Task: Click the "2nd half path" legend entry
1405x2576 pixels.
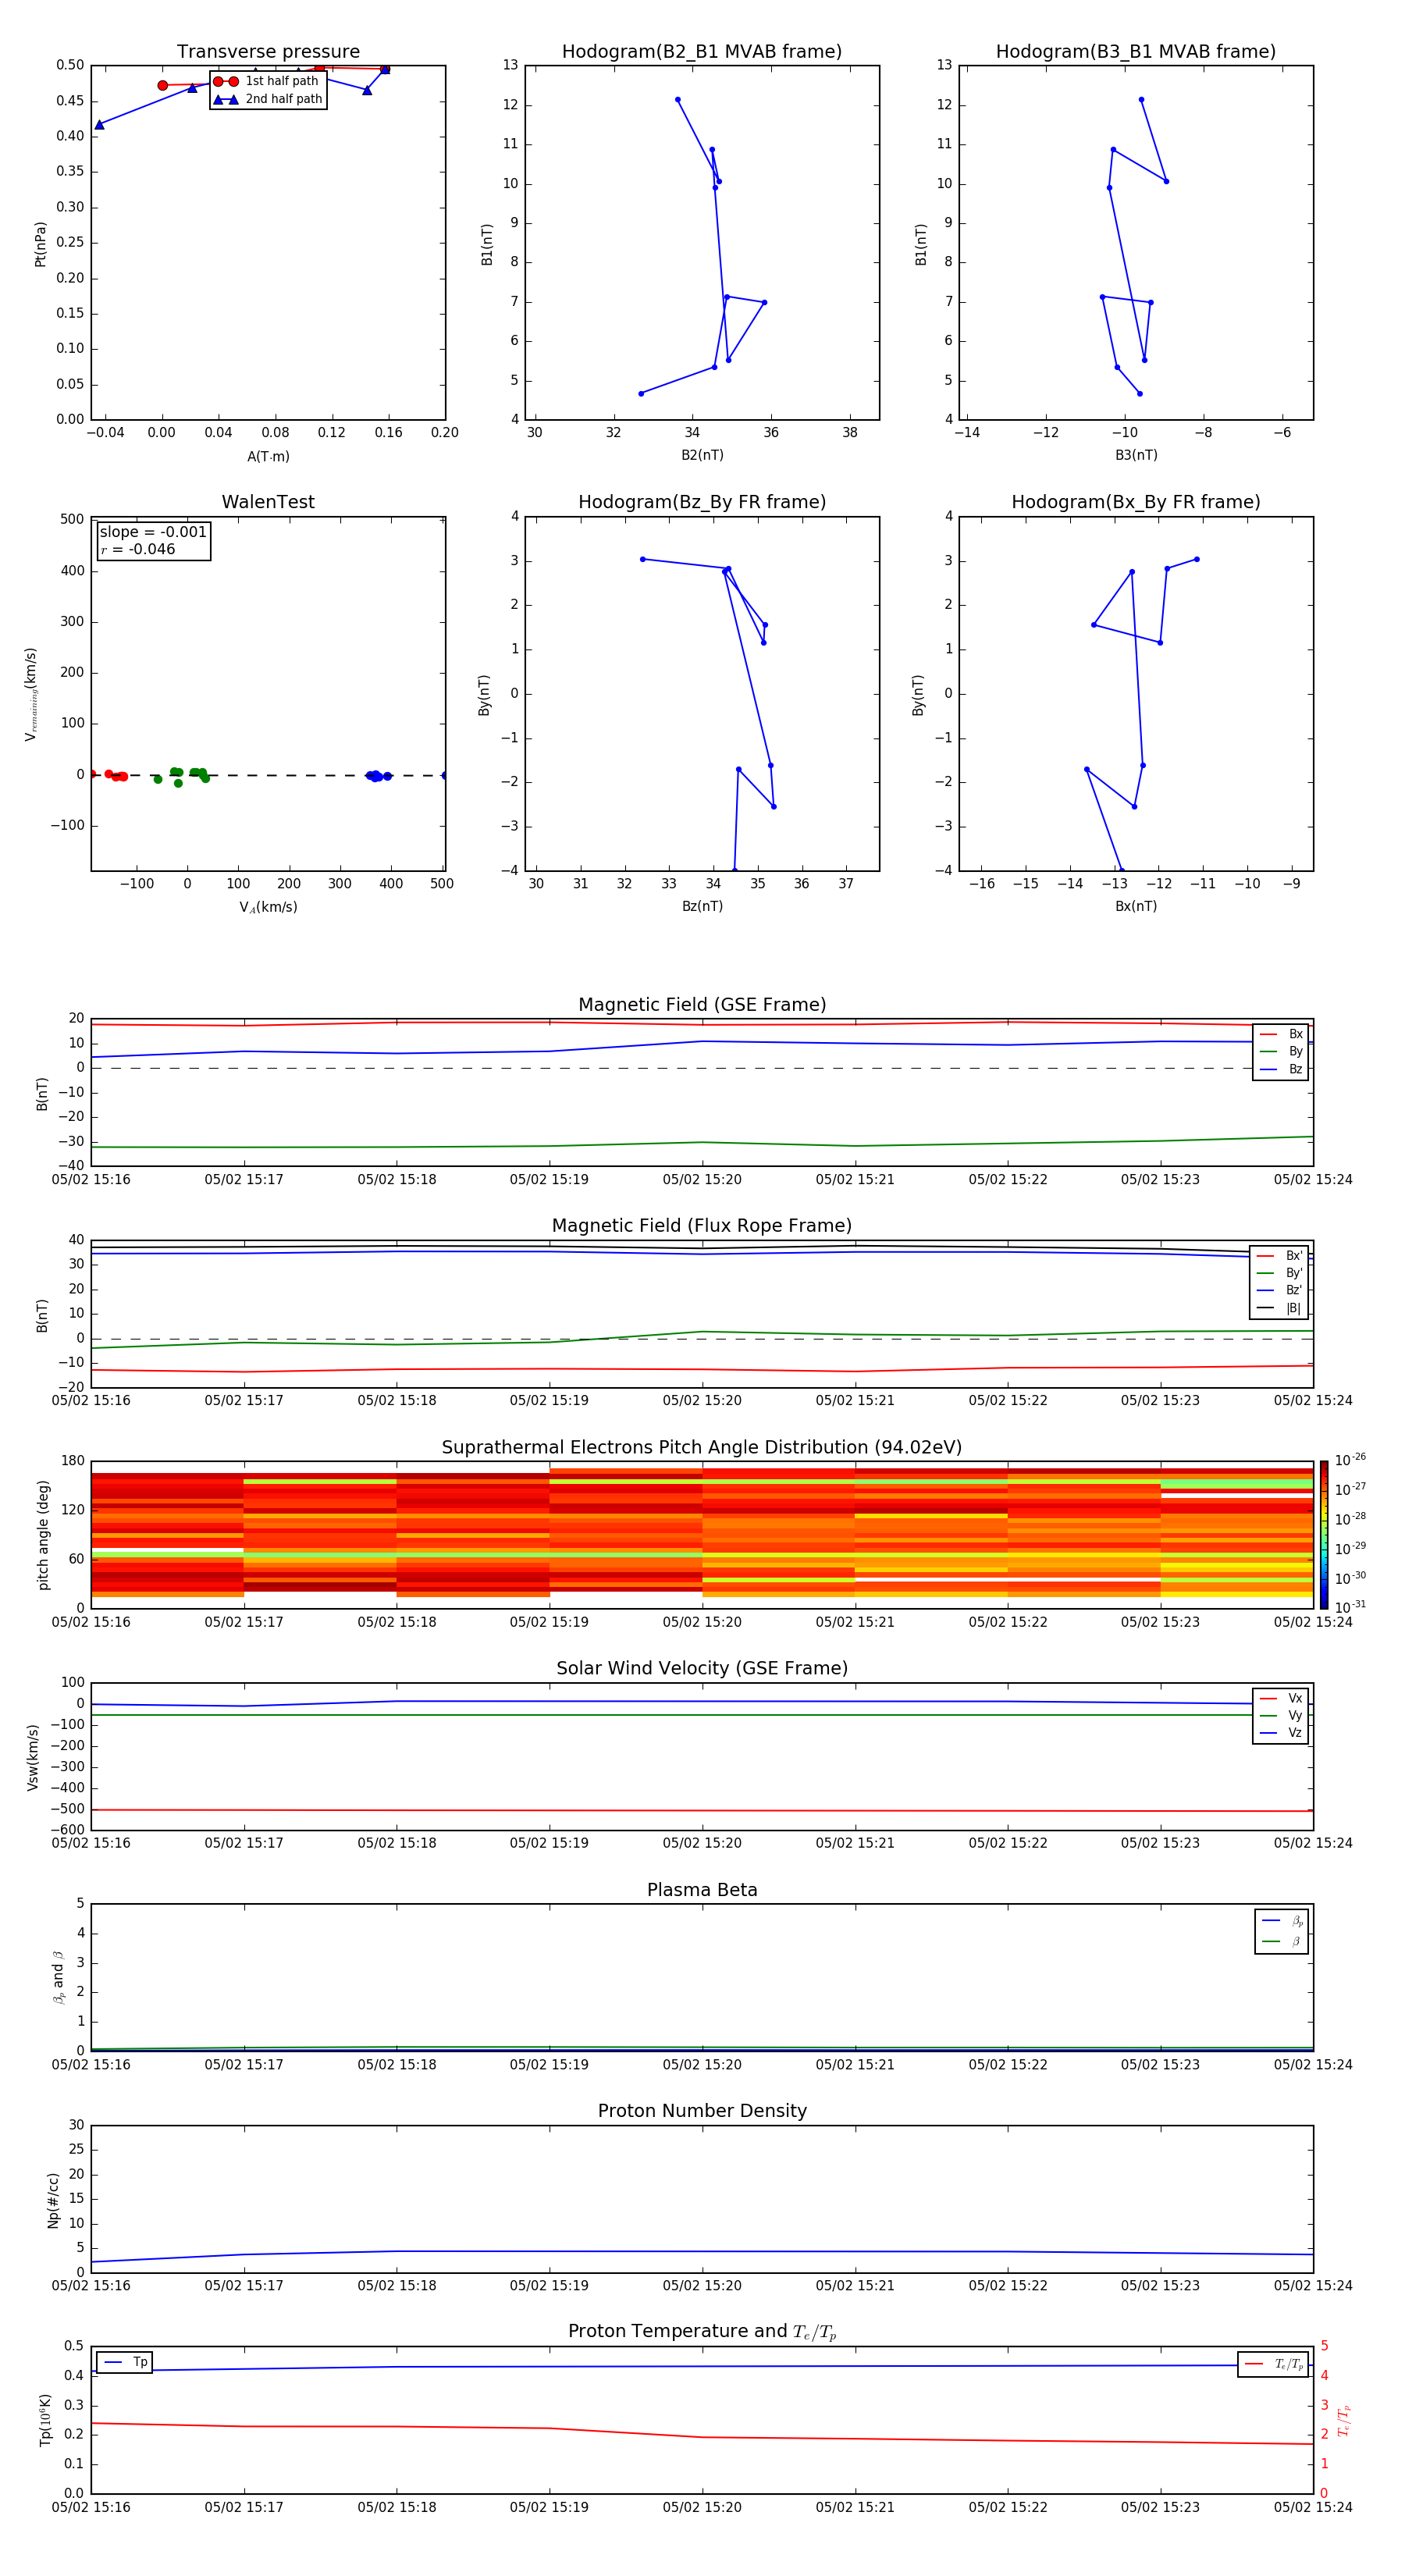Action: click(x=268, y=99)
